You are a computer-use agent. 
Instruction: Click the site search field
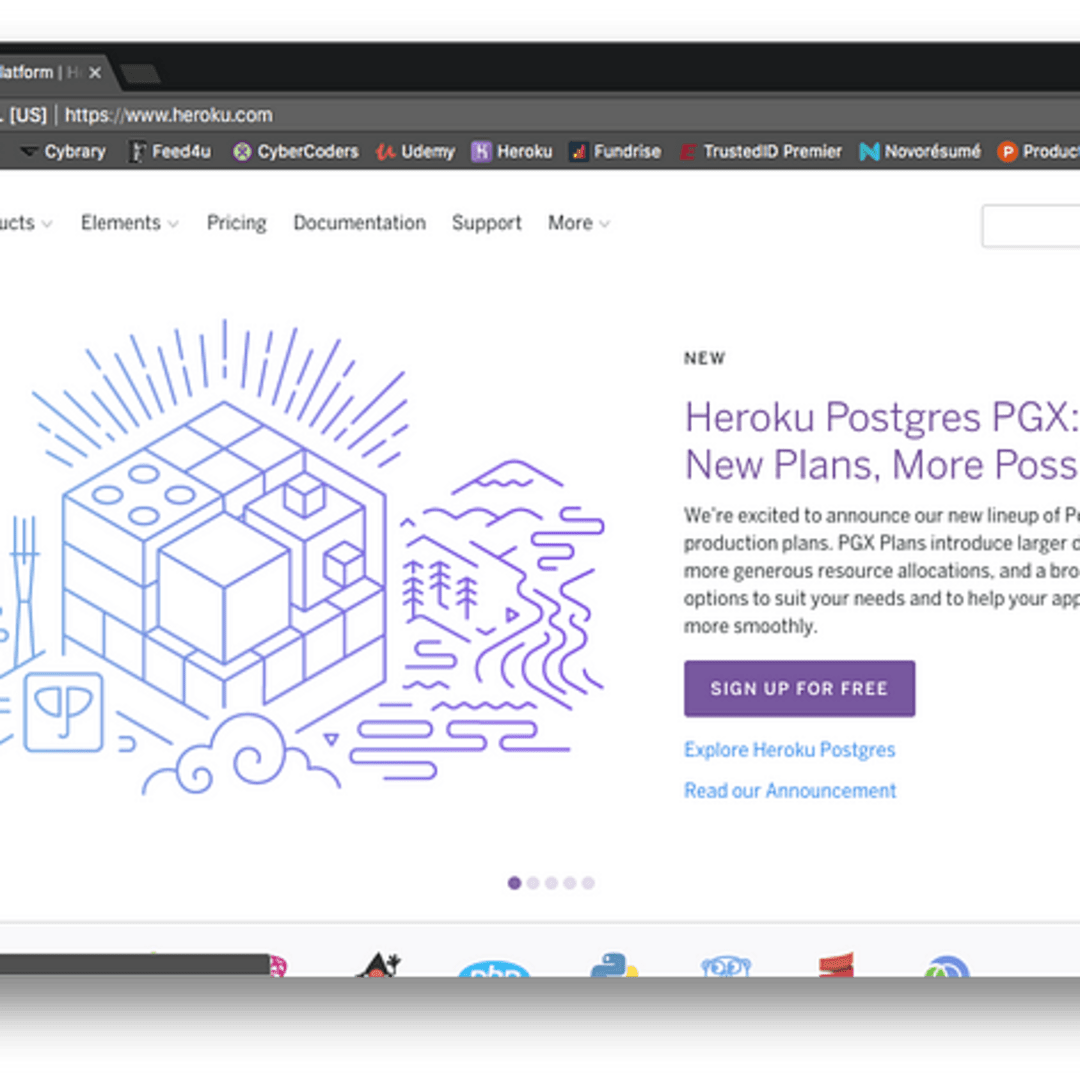point(1031,225)
